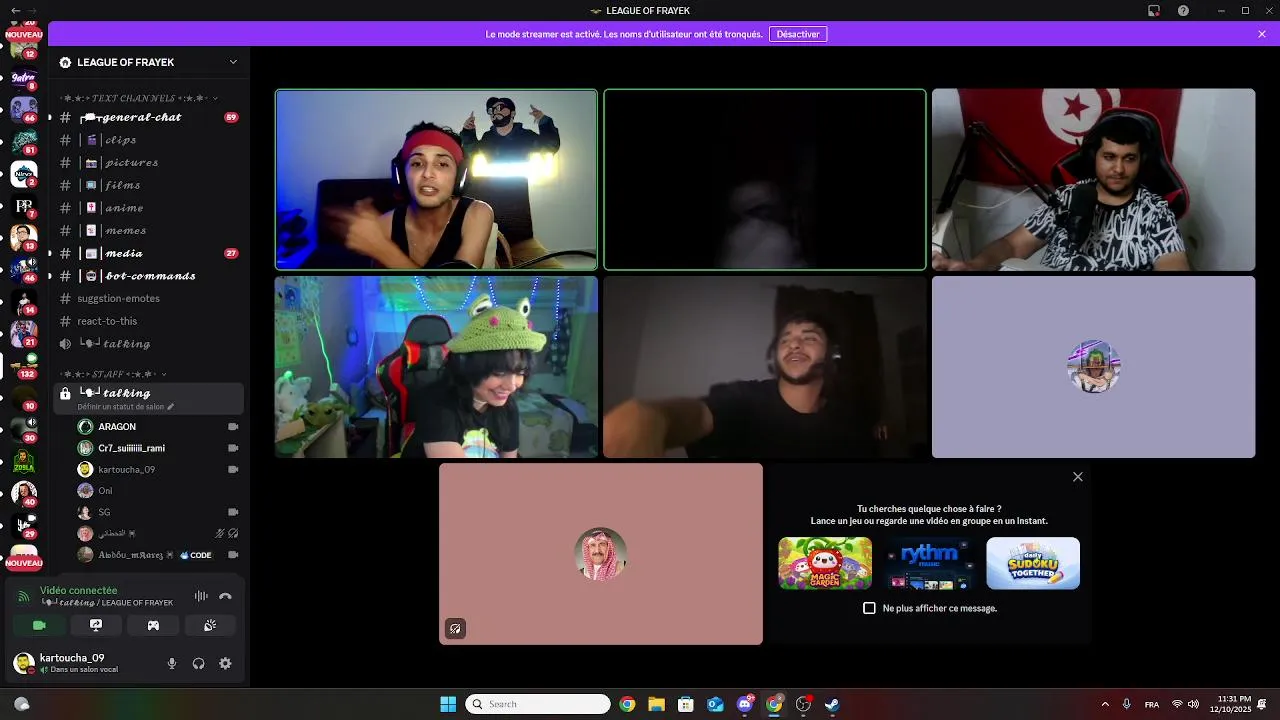Open the system tray volume icon
The image size is (1280, 720).
(x=1193, y=704)
